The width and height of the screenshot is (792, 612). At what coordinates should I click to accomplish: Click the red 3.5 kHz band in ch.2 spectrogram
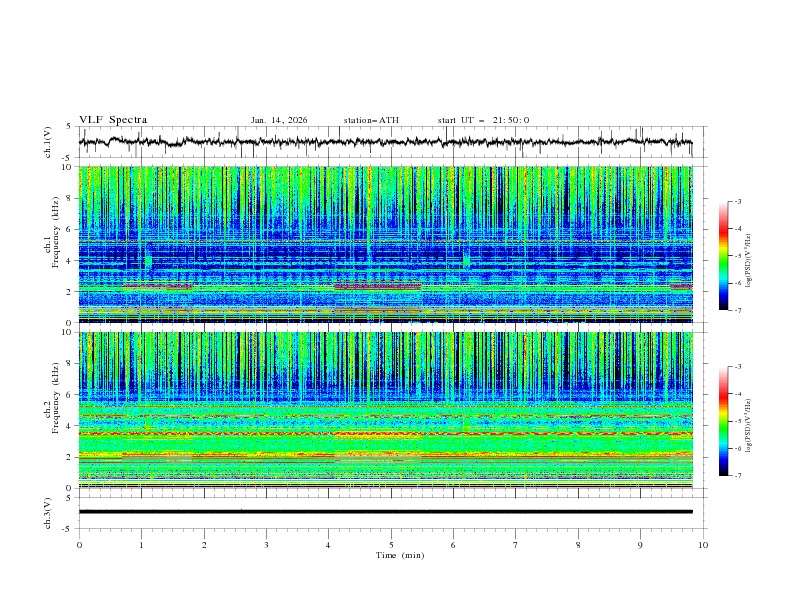pyautogui.click(x=385, y=434)
